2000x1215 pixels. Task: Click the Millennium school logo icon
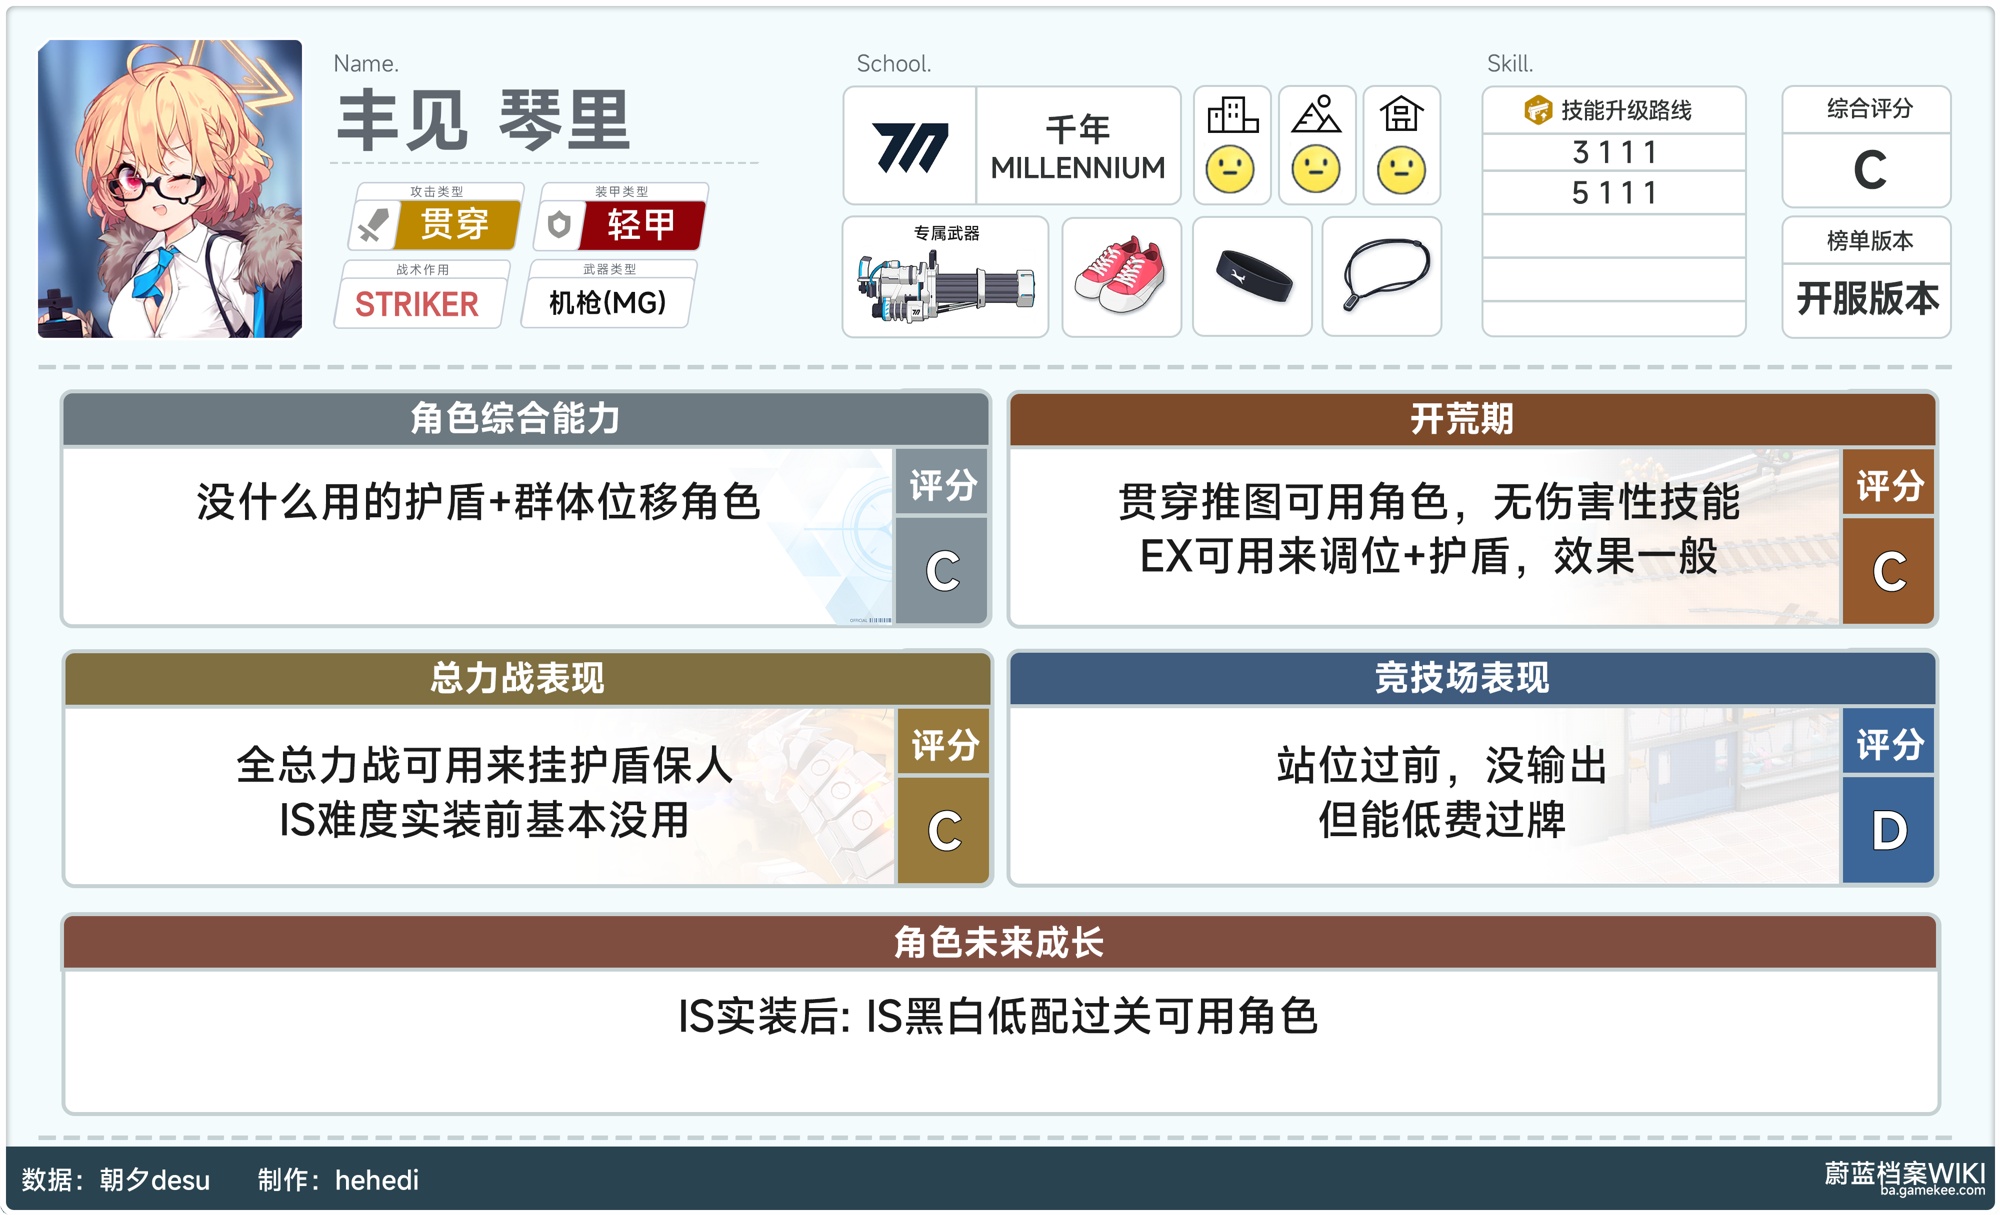coord(909,147)
